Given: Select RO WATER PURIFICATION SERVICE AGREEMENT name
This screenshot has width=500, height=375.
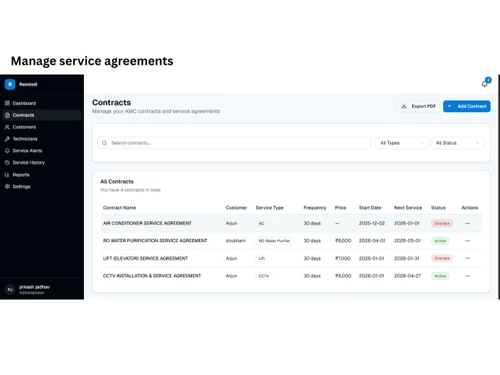Looking at the screenshot, I should (x=155, y=241).
